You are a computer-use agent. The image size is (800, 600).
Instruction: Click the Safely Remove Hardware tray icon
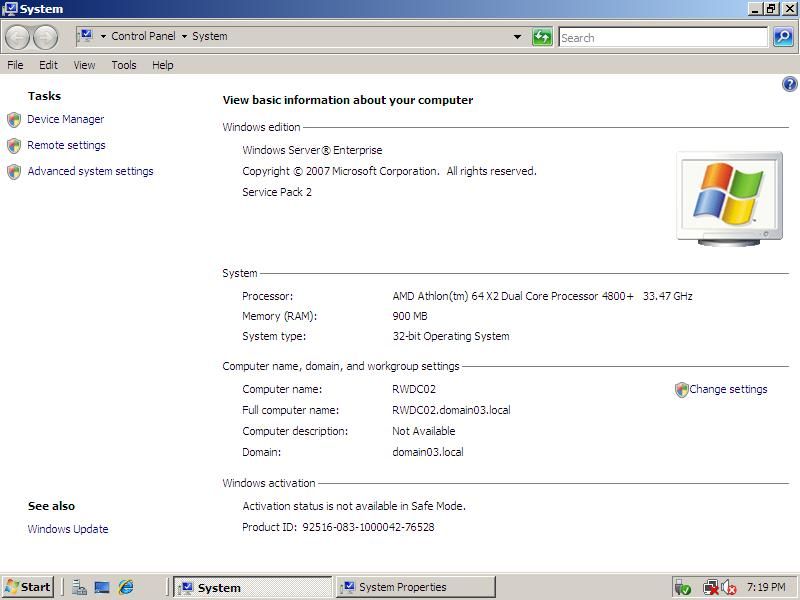[682, 588]
